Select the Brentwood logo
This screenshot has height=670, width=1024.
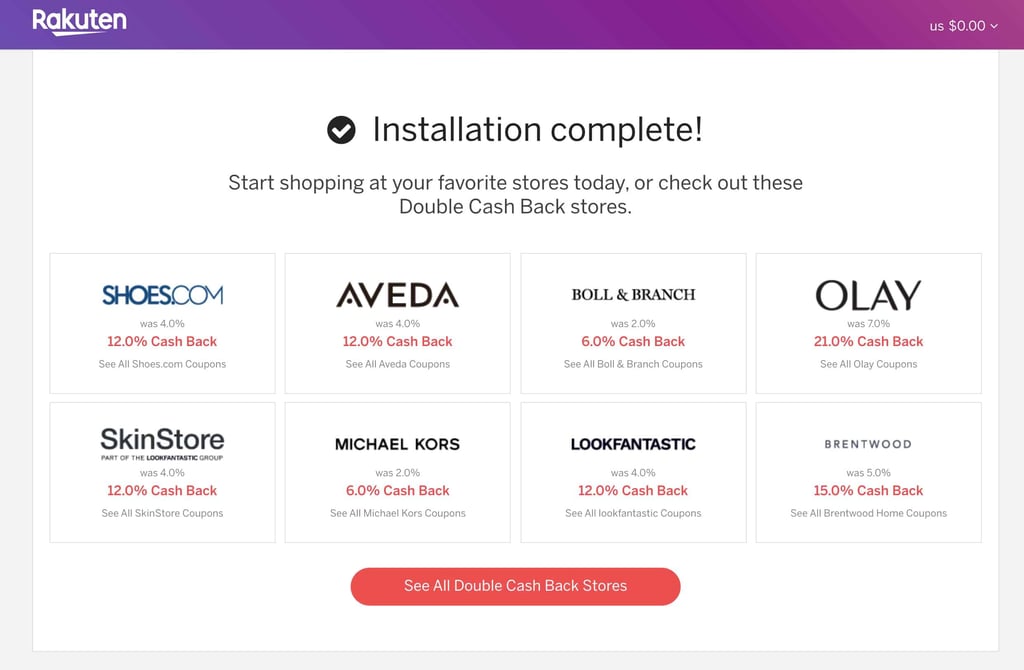(869, 444)
